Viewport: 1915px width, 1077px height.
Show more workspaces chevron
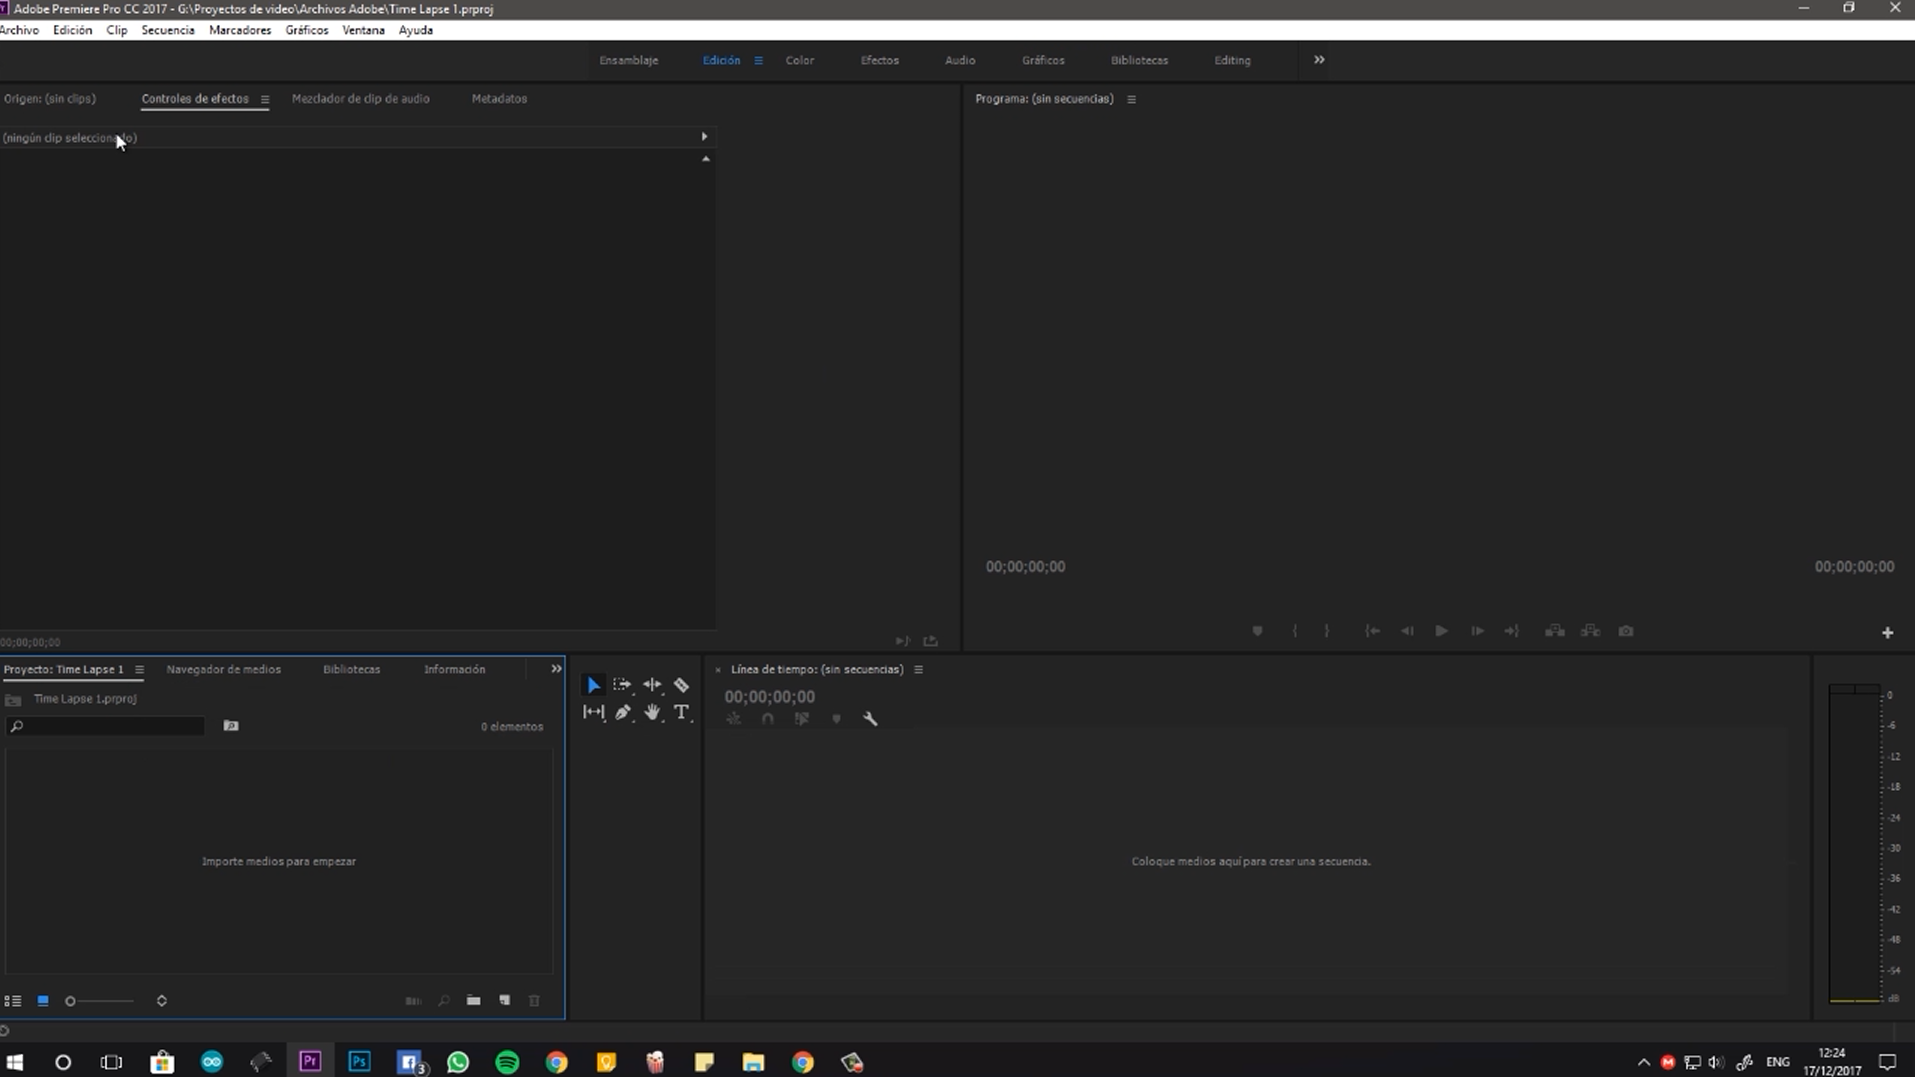1319,60
